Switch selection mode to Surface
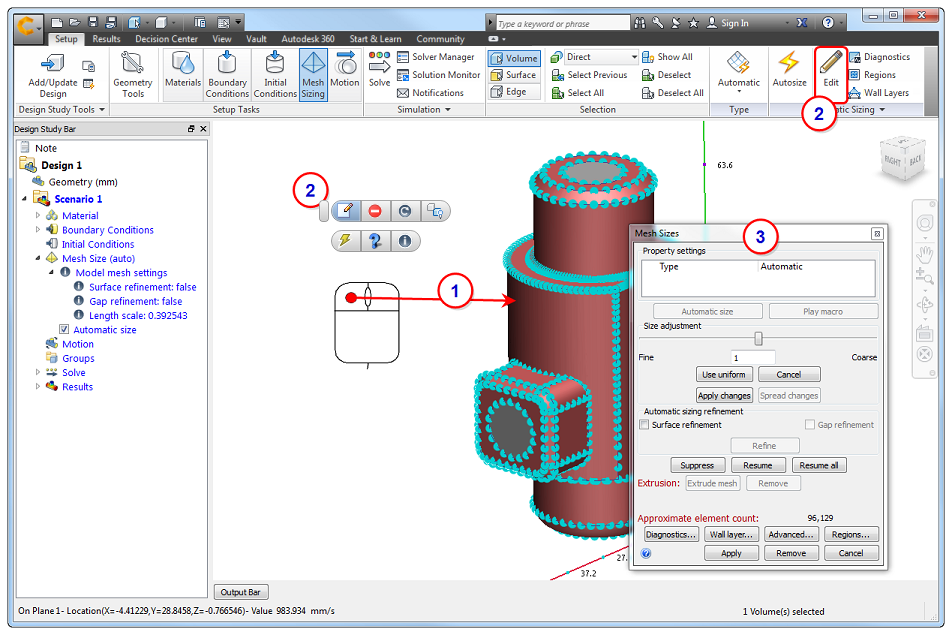The width and height of the screenshot is (952, 635). (514, 74)
